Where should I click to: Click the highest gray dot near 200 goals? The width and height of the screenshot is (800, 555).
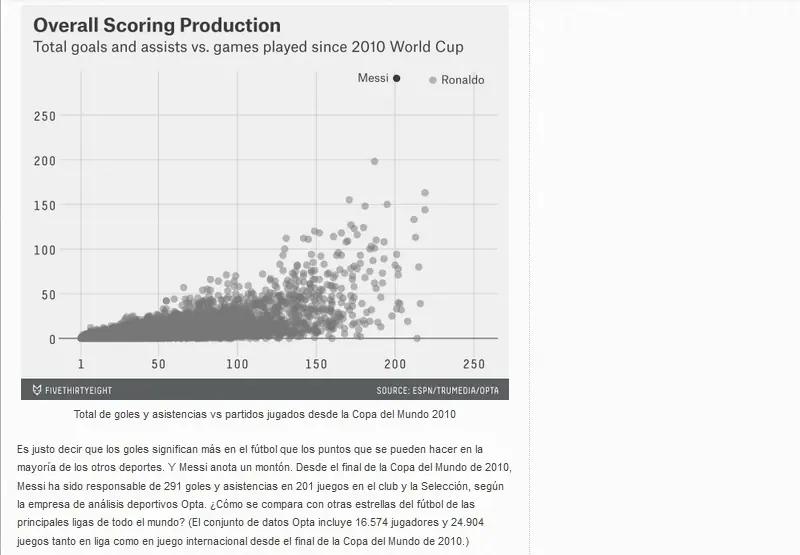tap(374, 161)
